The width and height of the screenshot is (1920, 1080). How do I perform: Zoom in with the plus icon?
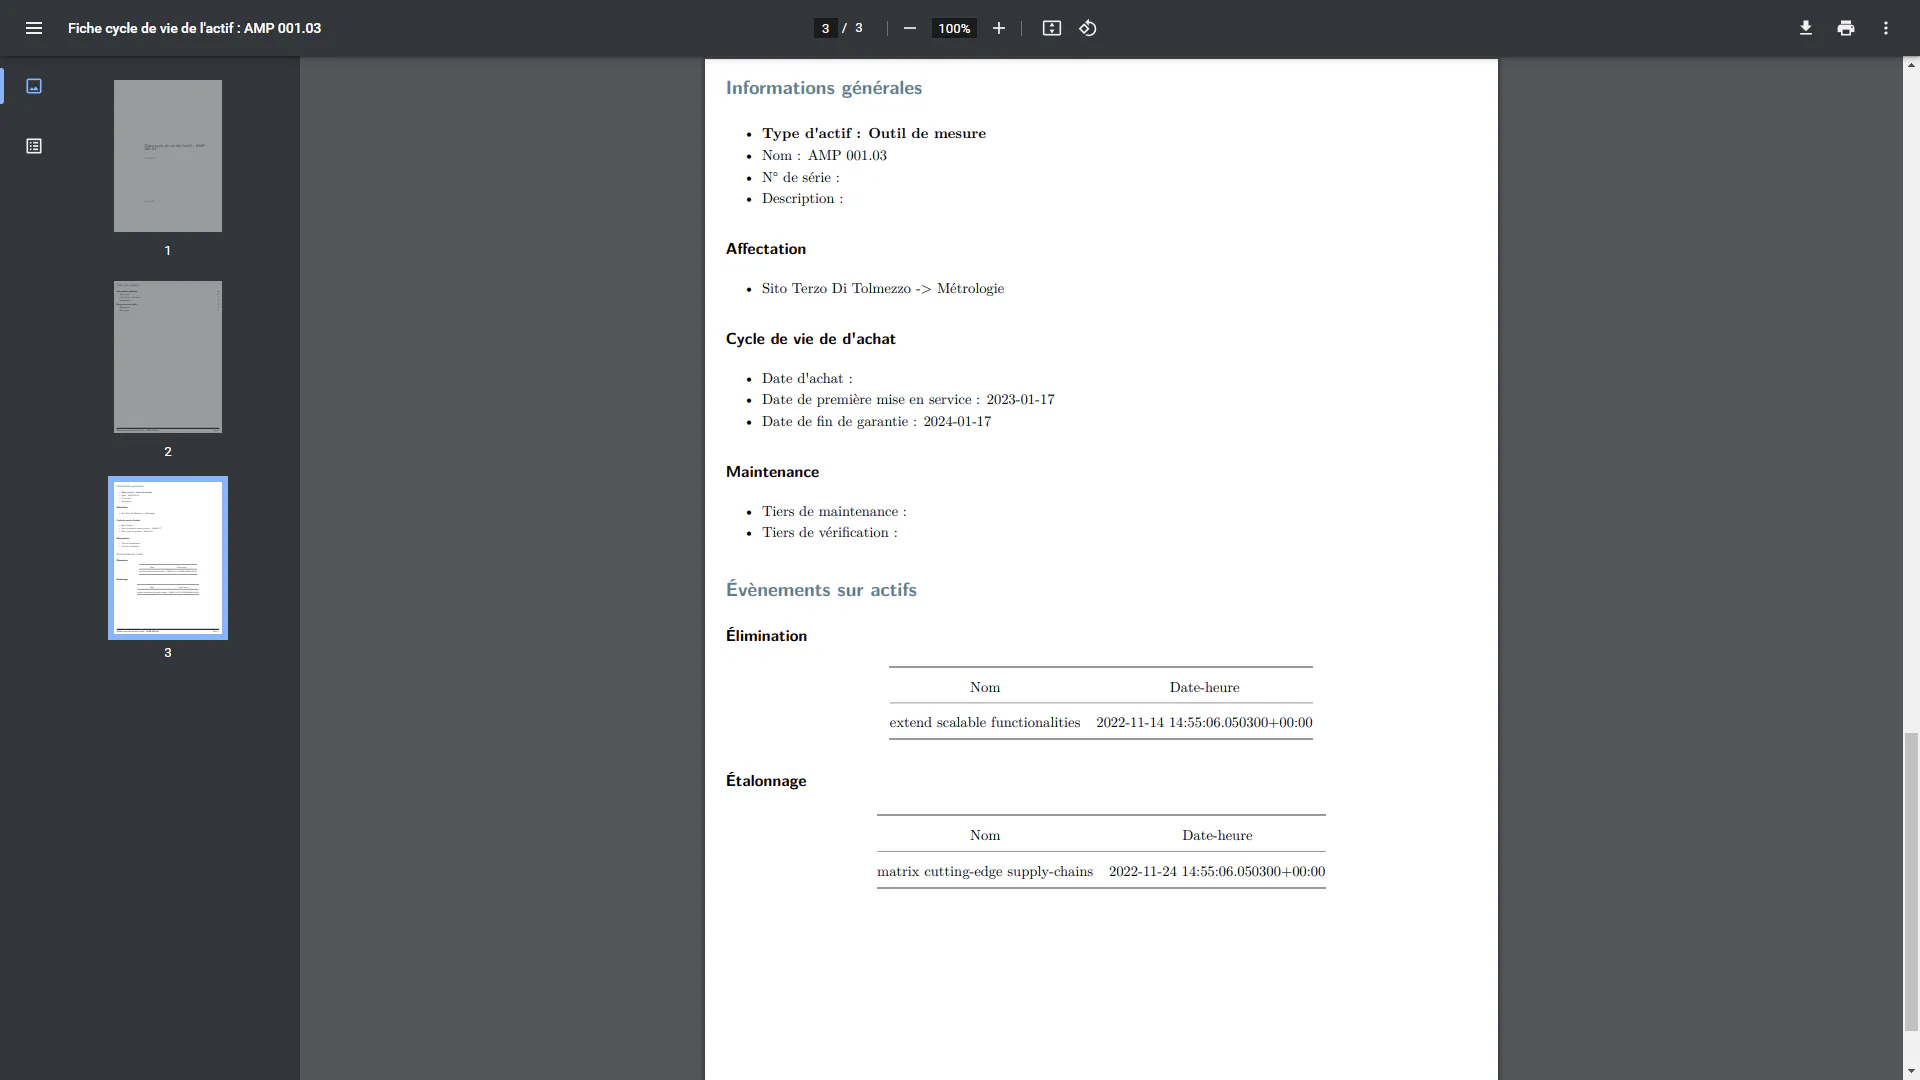click(x=998, y=28)
